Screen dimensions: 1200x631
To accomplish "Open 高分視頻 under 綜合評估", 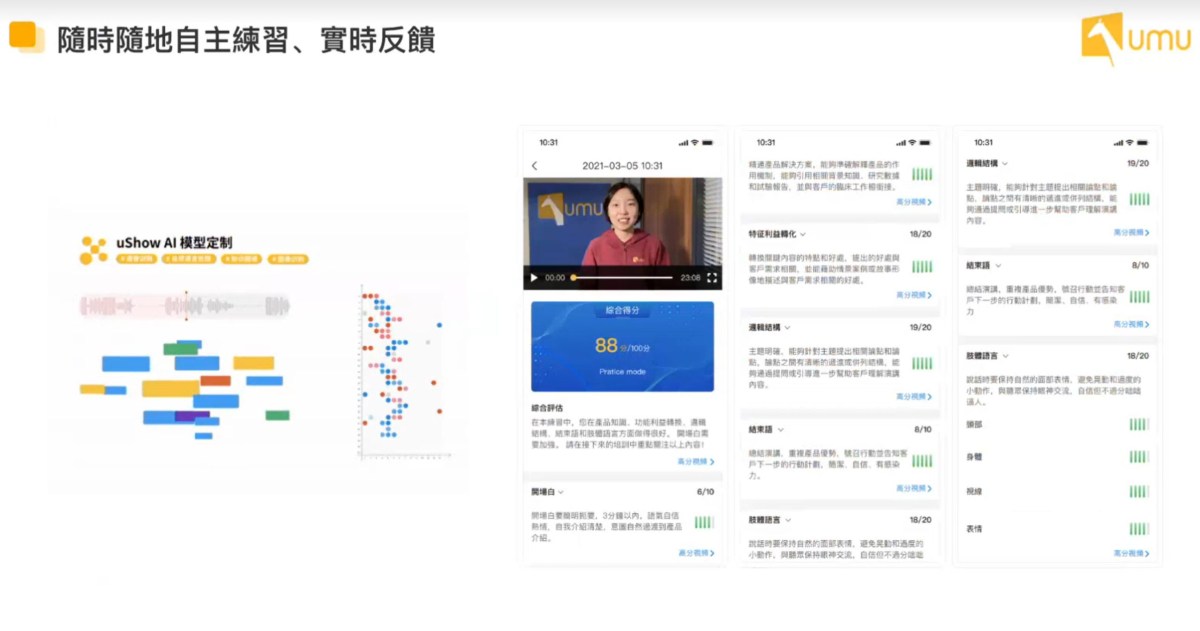I will click(696, 462).
